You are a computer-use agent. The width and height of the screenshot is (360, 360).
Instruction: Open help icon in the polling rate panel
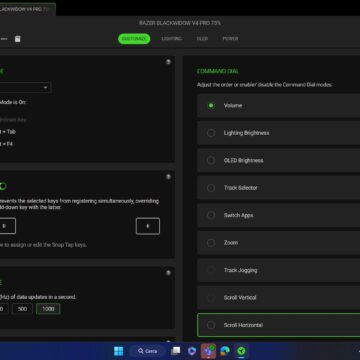click(168, 273)
